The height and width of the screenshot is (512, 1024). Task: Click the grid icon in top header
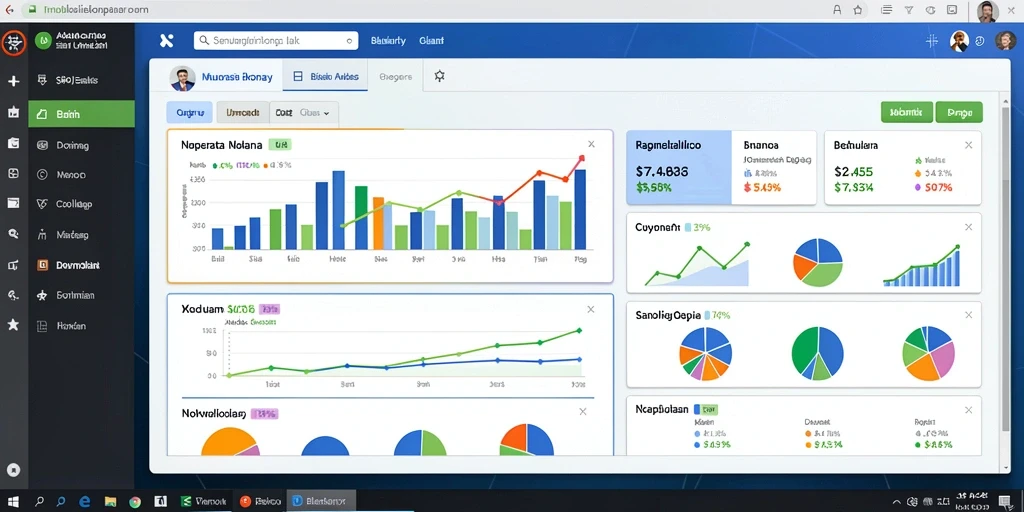(932, 41)
